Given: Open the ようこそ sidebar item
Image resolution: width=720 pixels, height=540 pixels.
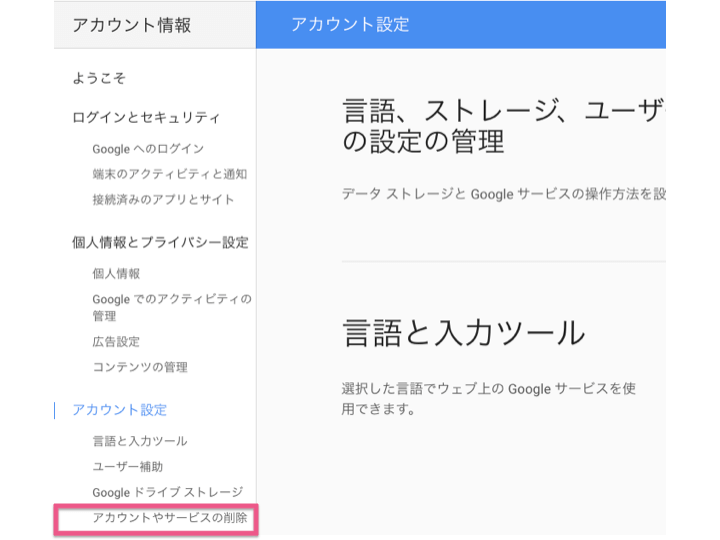Looking at the screenshot, I should (x=99, y=78).
